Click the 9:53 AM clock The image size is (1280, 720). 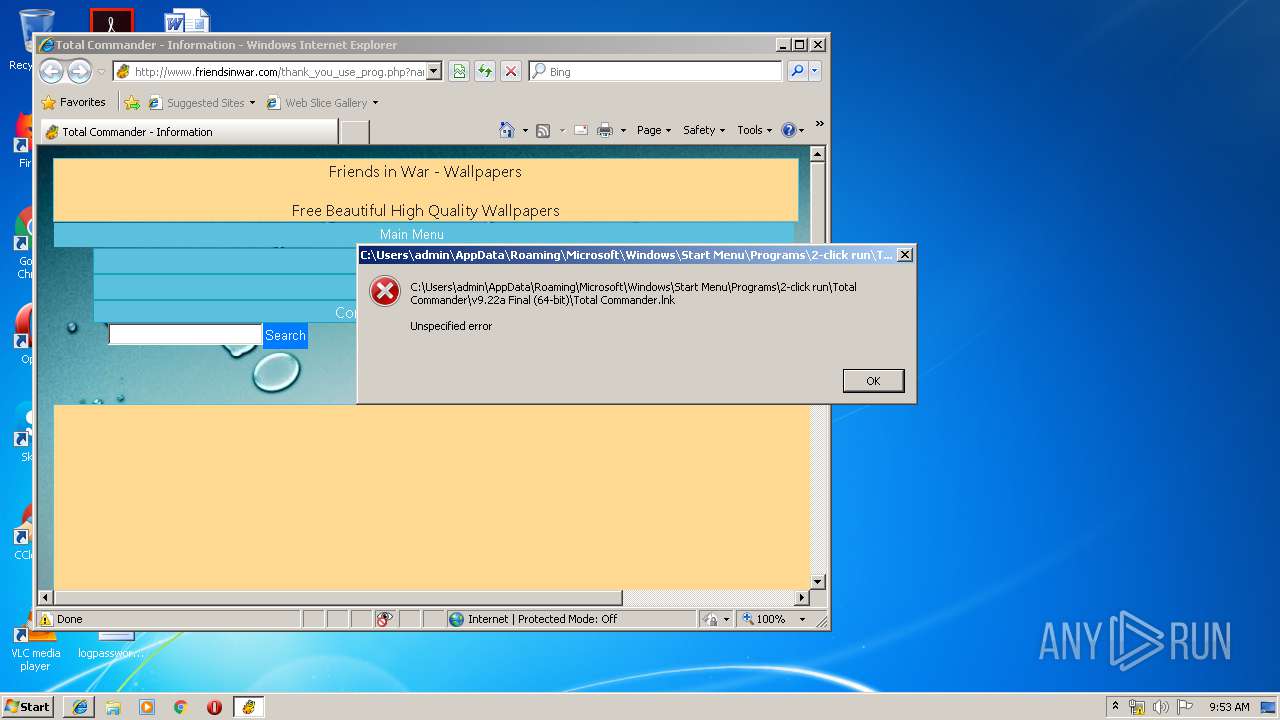(1229, 707)
